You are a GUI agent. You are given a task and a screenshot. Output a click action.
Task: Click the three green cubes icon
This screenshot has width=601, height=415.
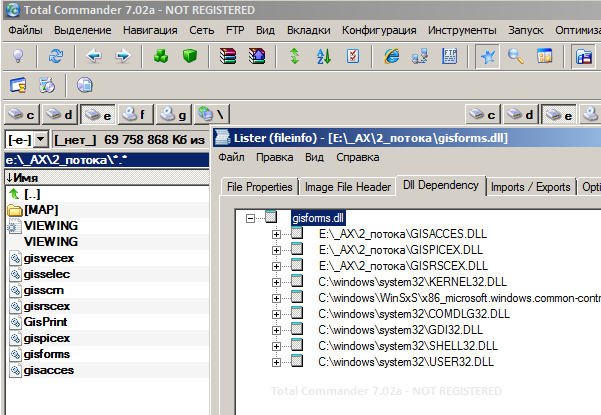[161, 56]
